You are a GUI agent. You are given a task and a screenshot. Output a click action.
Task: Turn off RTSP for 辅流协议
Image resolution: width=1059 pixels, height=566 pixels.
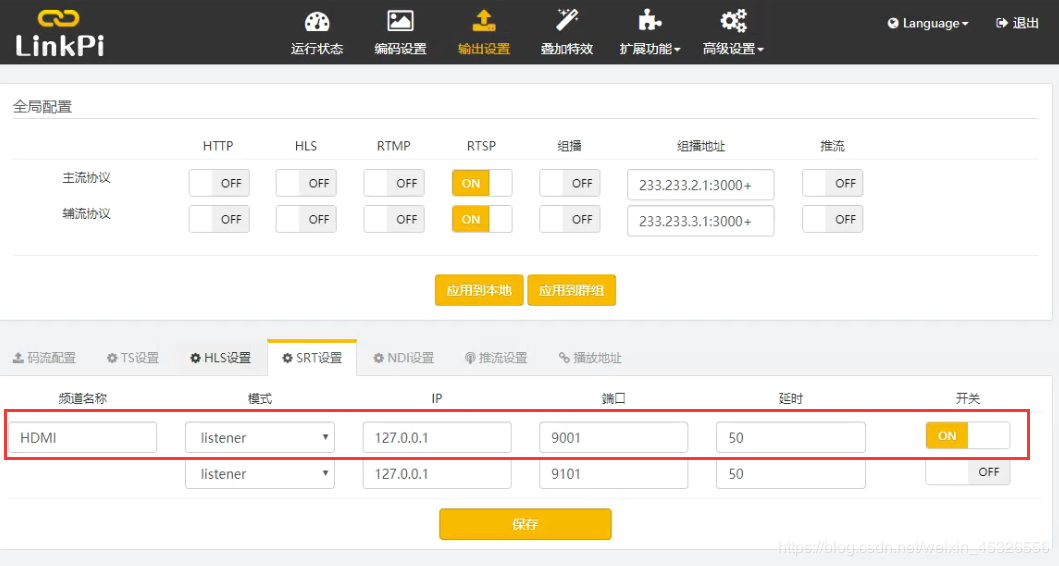[482, 219]
